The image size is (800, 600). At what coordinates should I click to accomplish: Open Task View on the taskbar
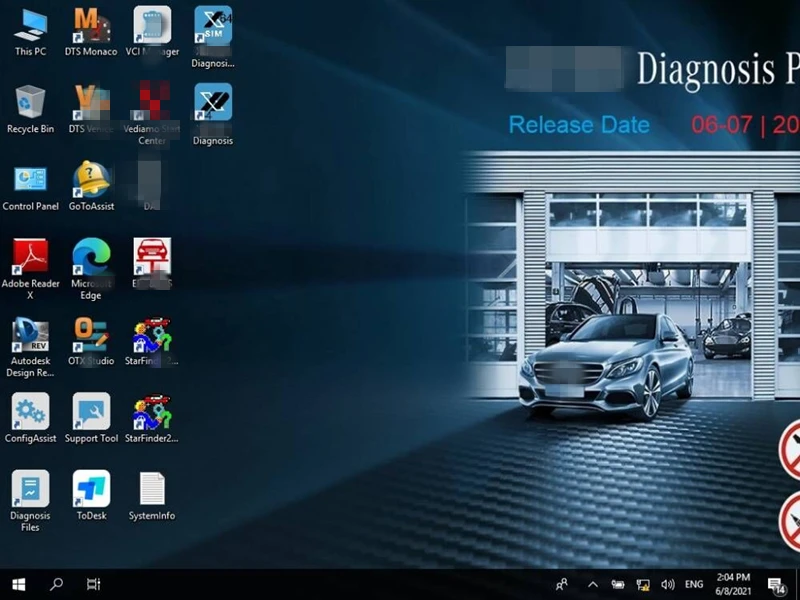click(93, 584)
